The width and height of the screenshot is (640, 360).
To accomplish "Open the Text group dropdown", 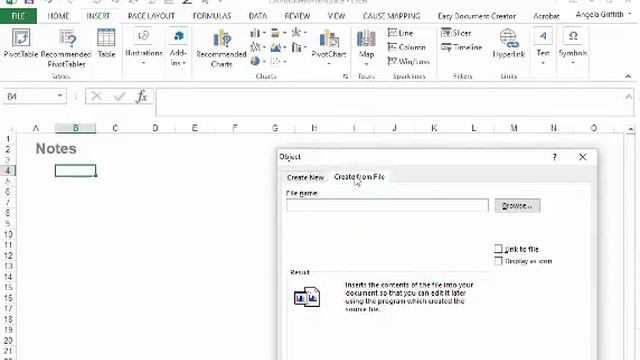I will click(543, 47).
